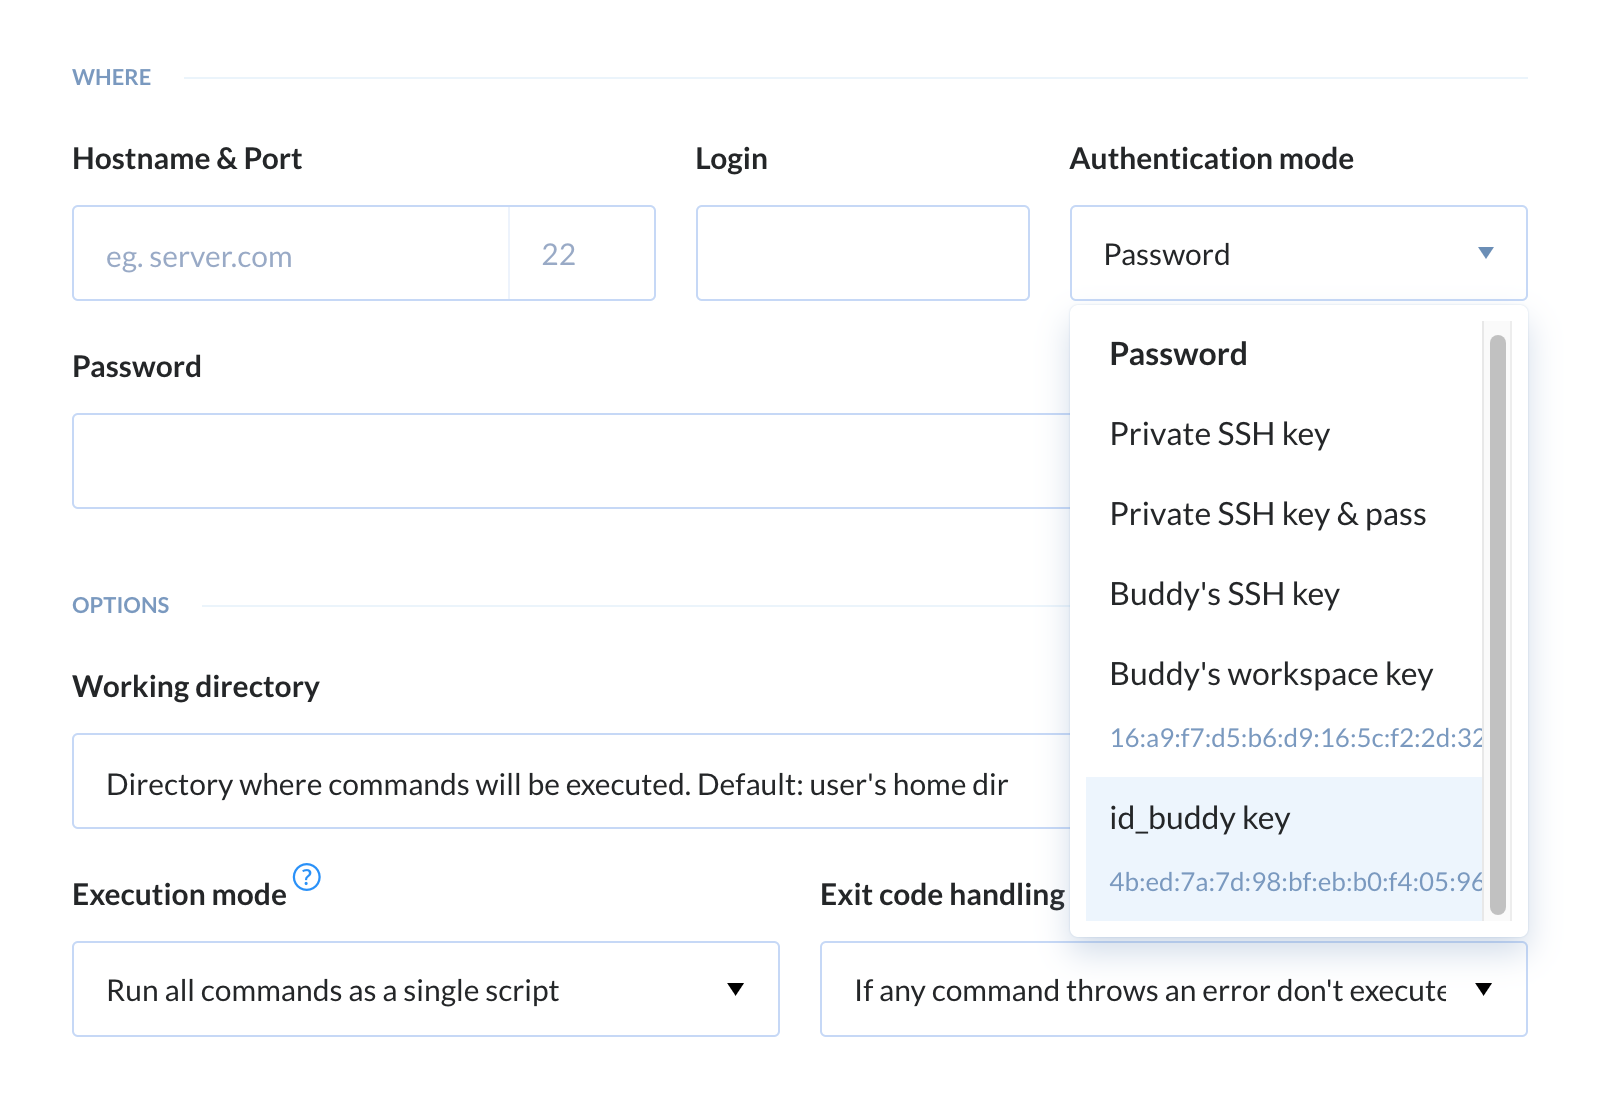Open the Execution mode help icon
1600x1100 pixels.
pyautogui.click(x=306, y=877)
